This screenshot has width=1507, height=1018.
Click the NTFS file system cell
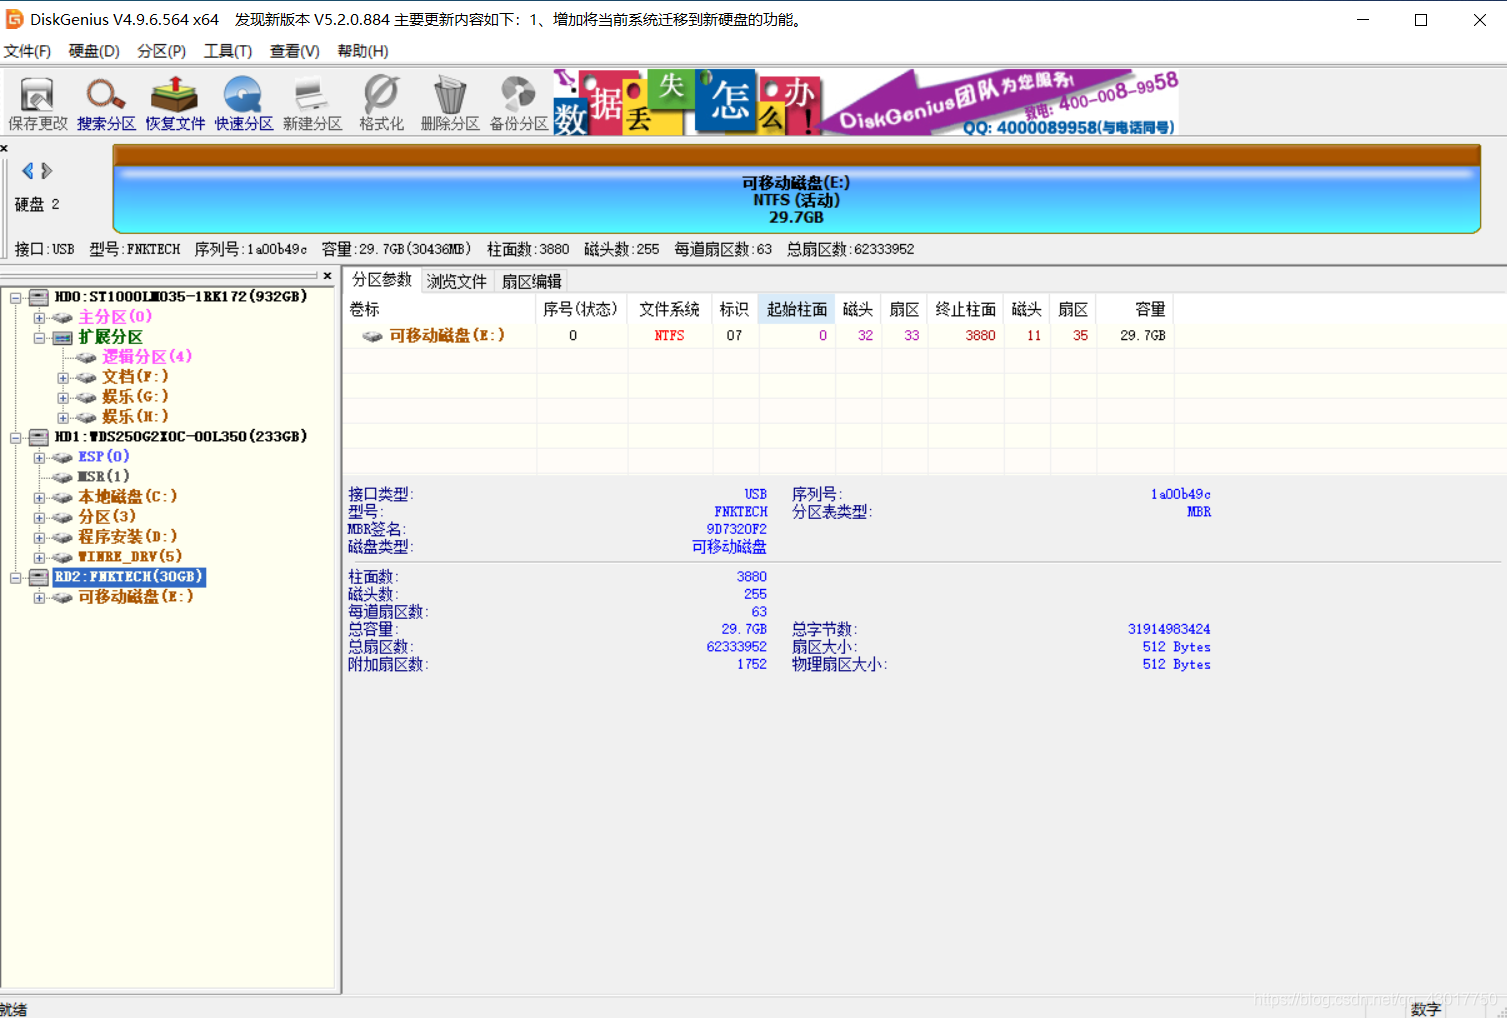[670, 336]
